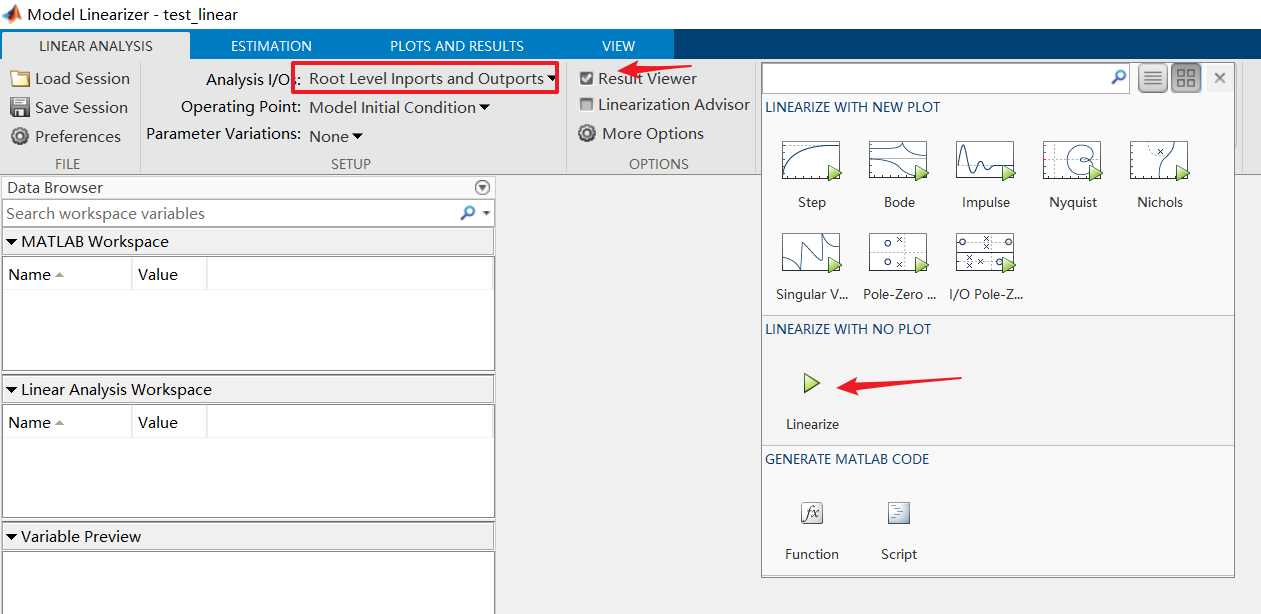Image resolution: width=1261 pixels, height=614 pixels.
Task: Click the gallery search magnifier icon
Action: 1119,77
